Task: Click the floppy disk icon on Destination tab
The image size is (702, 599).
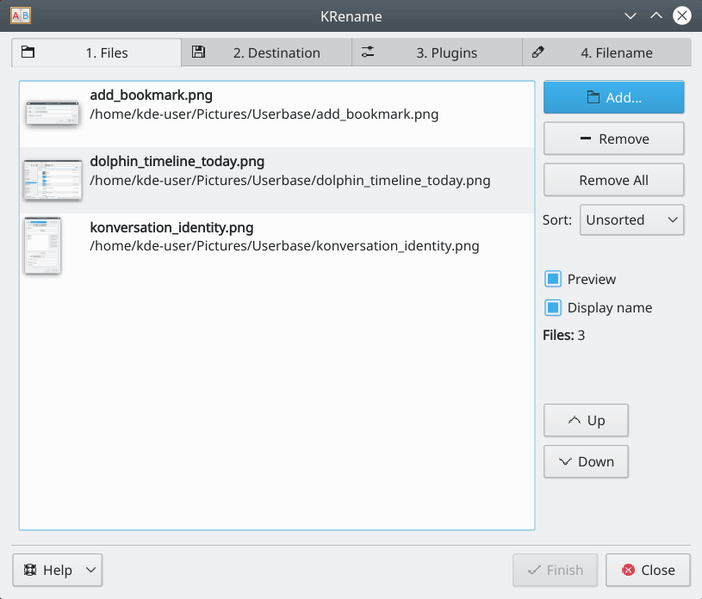Action: click(199, 52)
